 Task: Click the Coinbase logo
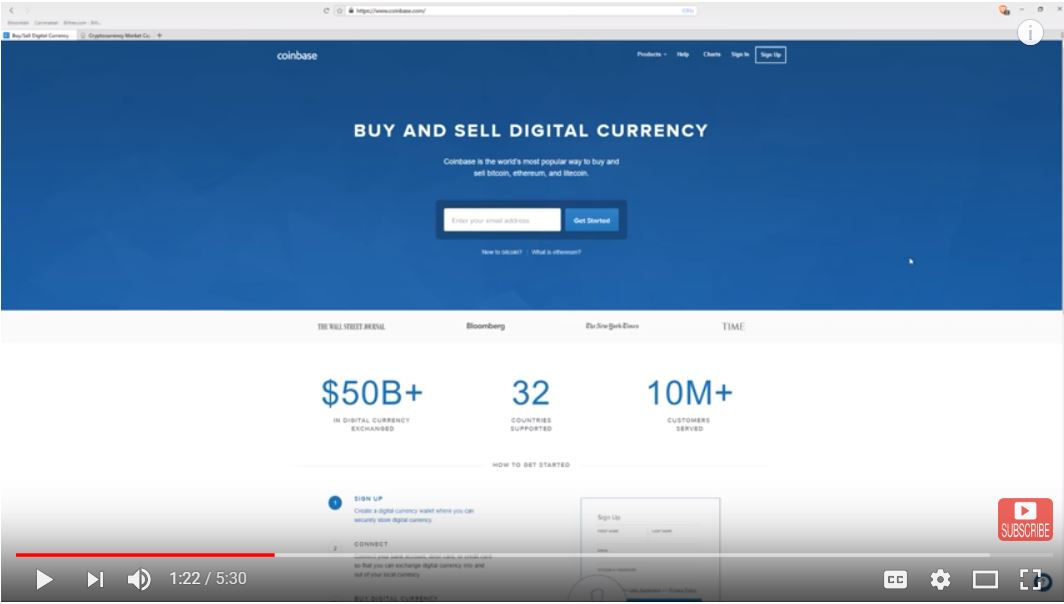(297, 56)
